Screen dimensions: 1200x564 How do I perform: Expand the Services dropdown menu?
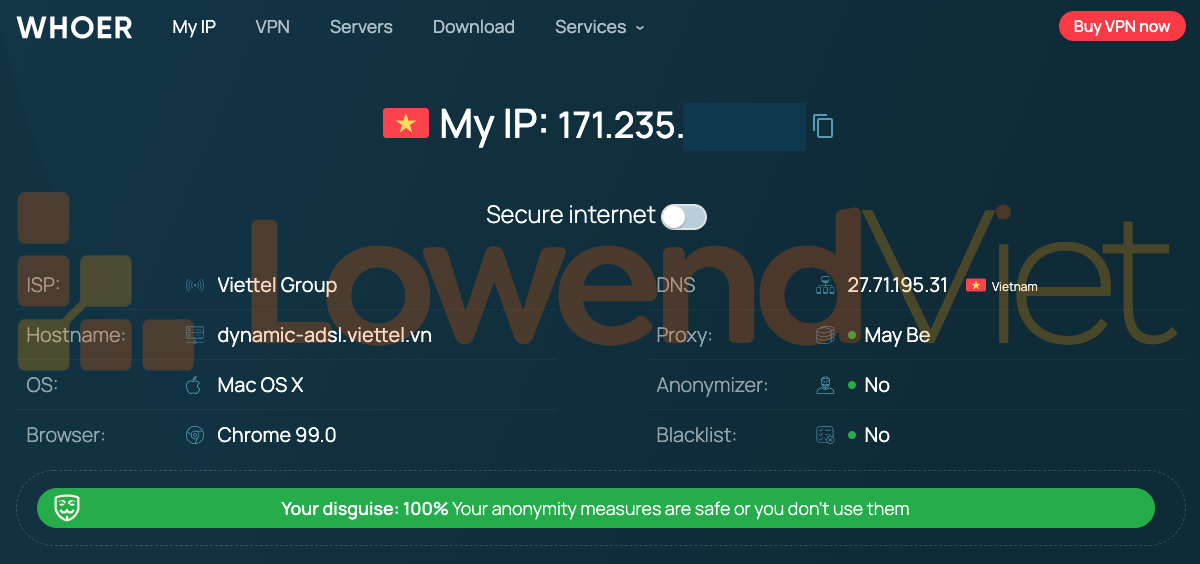(x=599, y=27)
